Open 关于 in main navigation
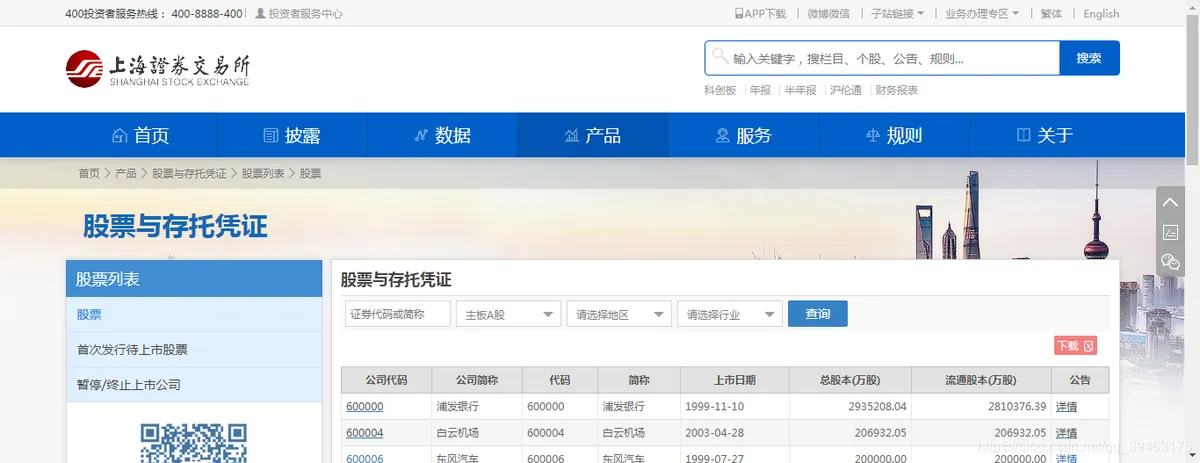This screenshot has height=463, width=1200. tap(1044, 135)
